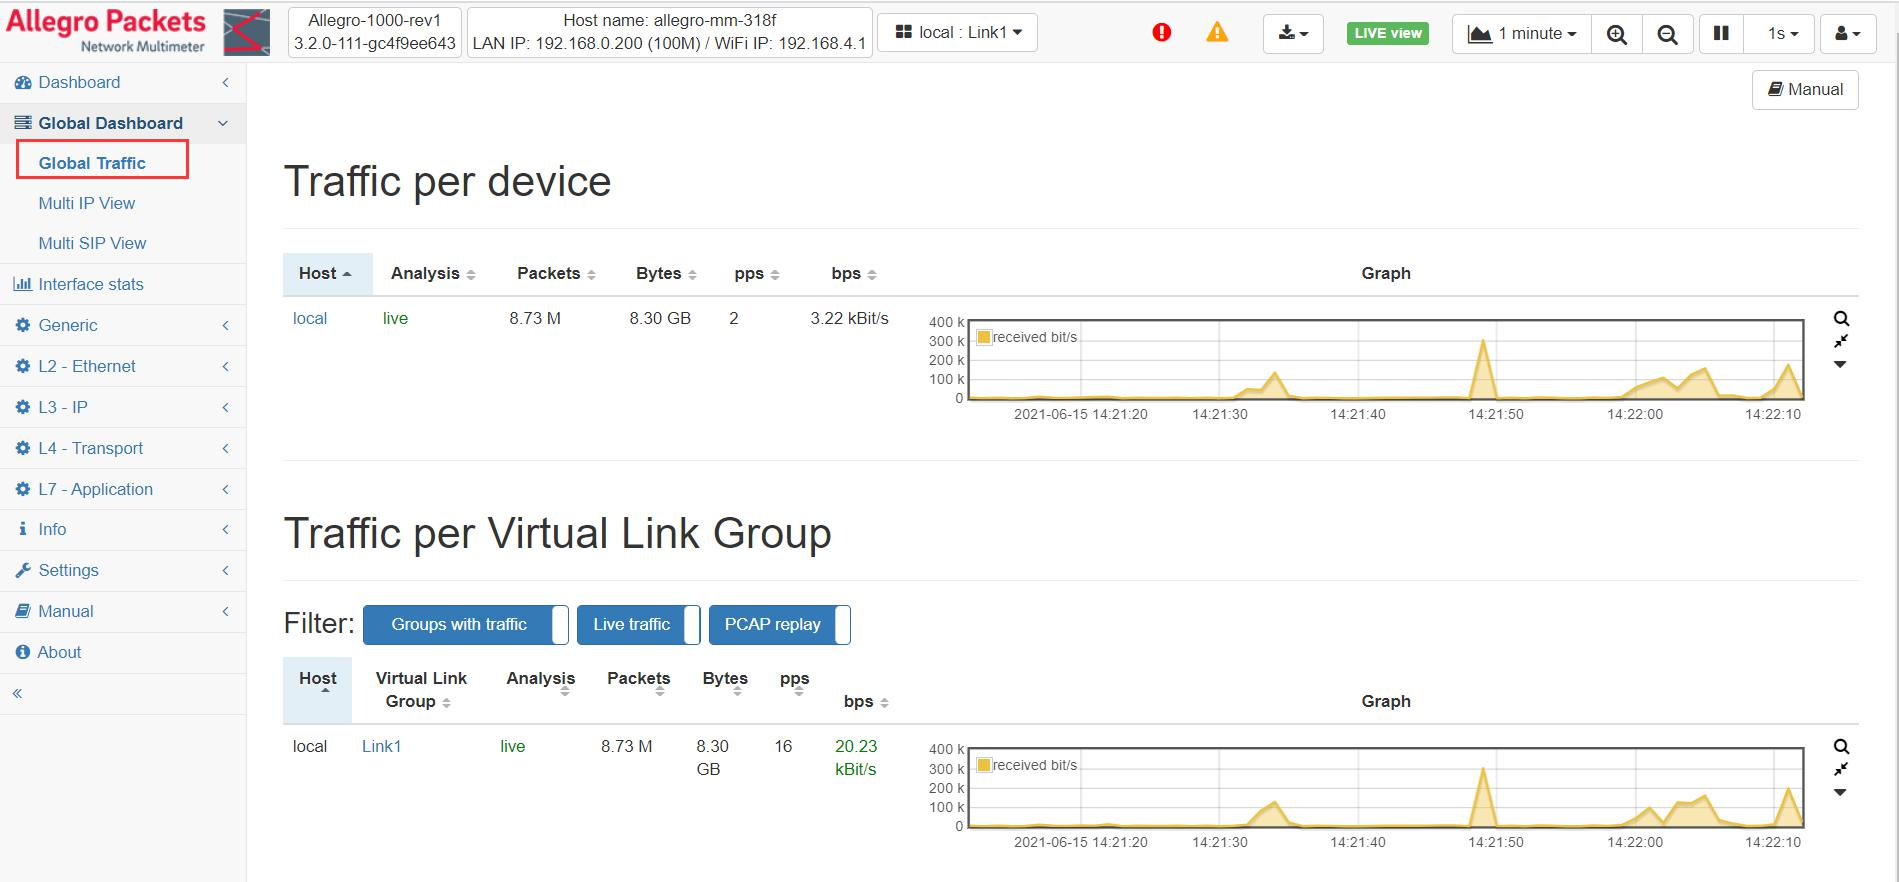
Task: Click the Manual button at top right
Action: coord(1804,89)
